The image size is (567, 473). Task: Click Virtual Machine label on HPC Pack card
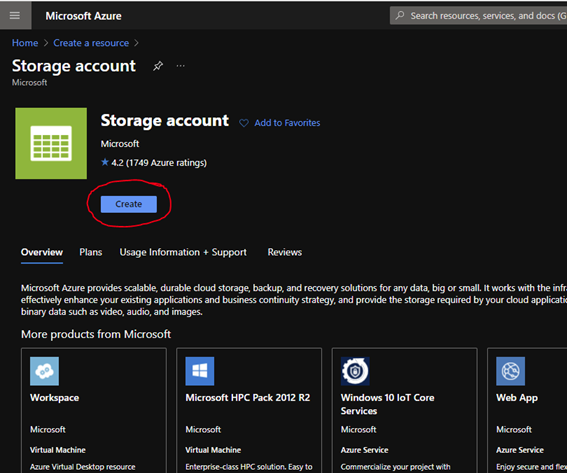(213, 450)
